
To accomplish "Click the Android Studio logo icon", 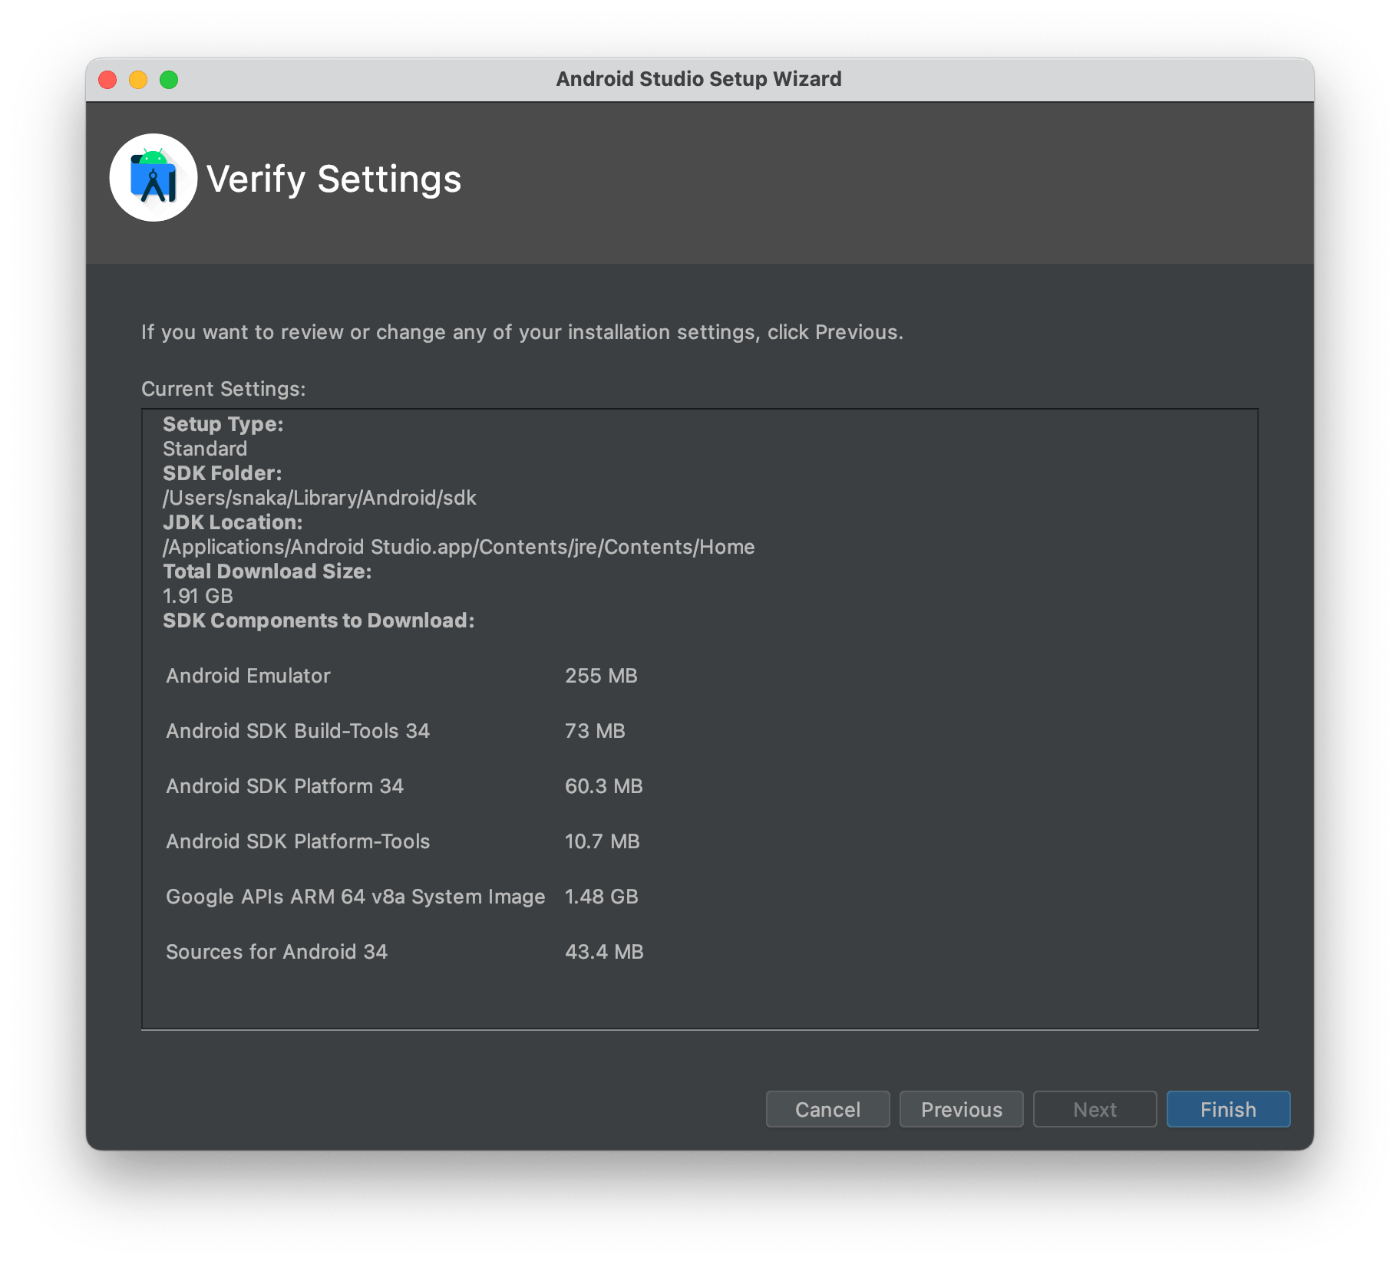I will (x=153, y=178).
